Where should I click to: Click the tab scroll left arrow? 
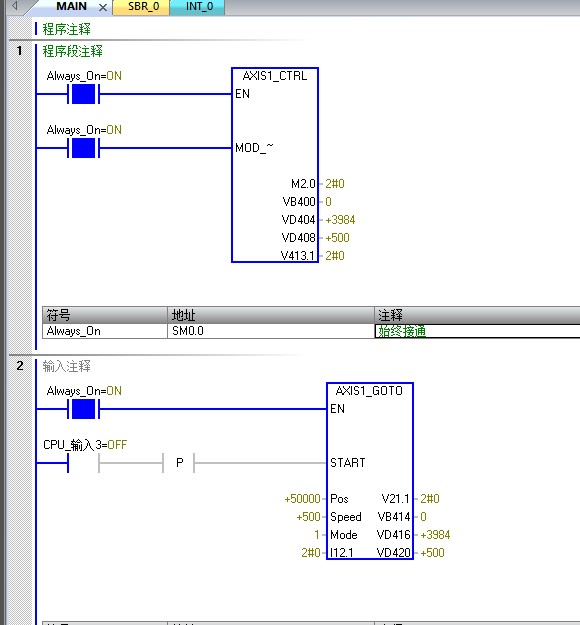tap(14, 6)
